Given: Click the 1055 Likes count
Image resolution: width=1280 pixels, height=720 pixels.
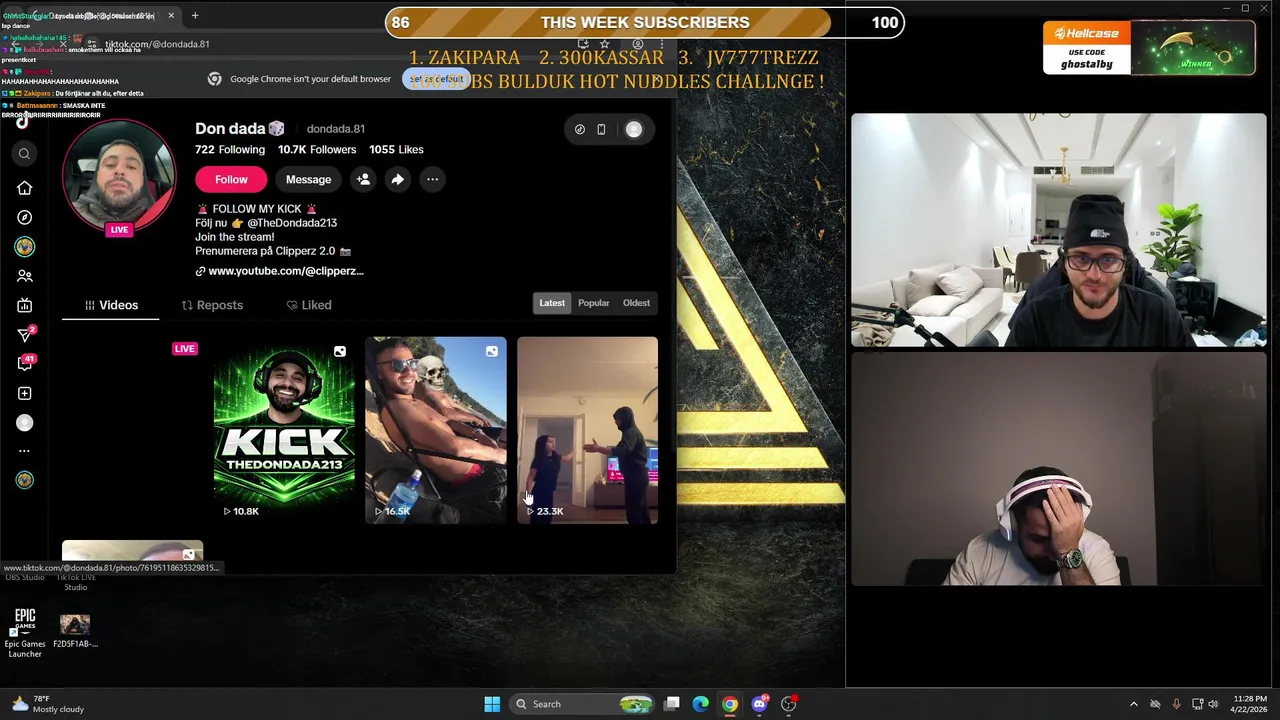Looking at the screenshot, I should 396,149.
